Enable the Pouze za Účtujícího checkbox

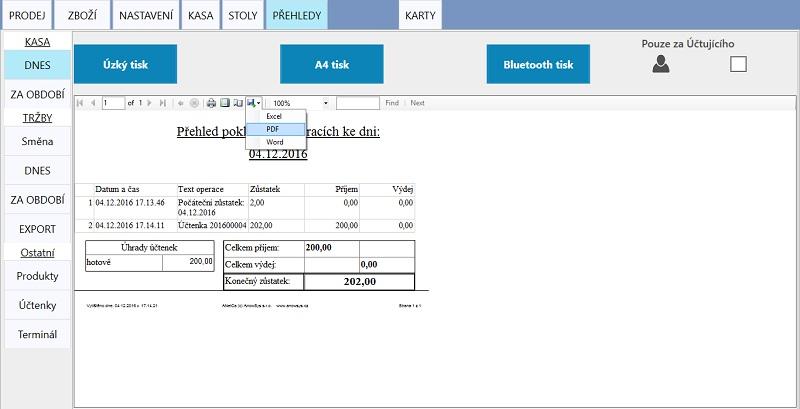738,64
